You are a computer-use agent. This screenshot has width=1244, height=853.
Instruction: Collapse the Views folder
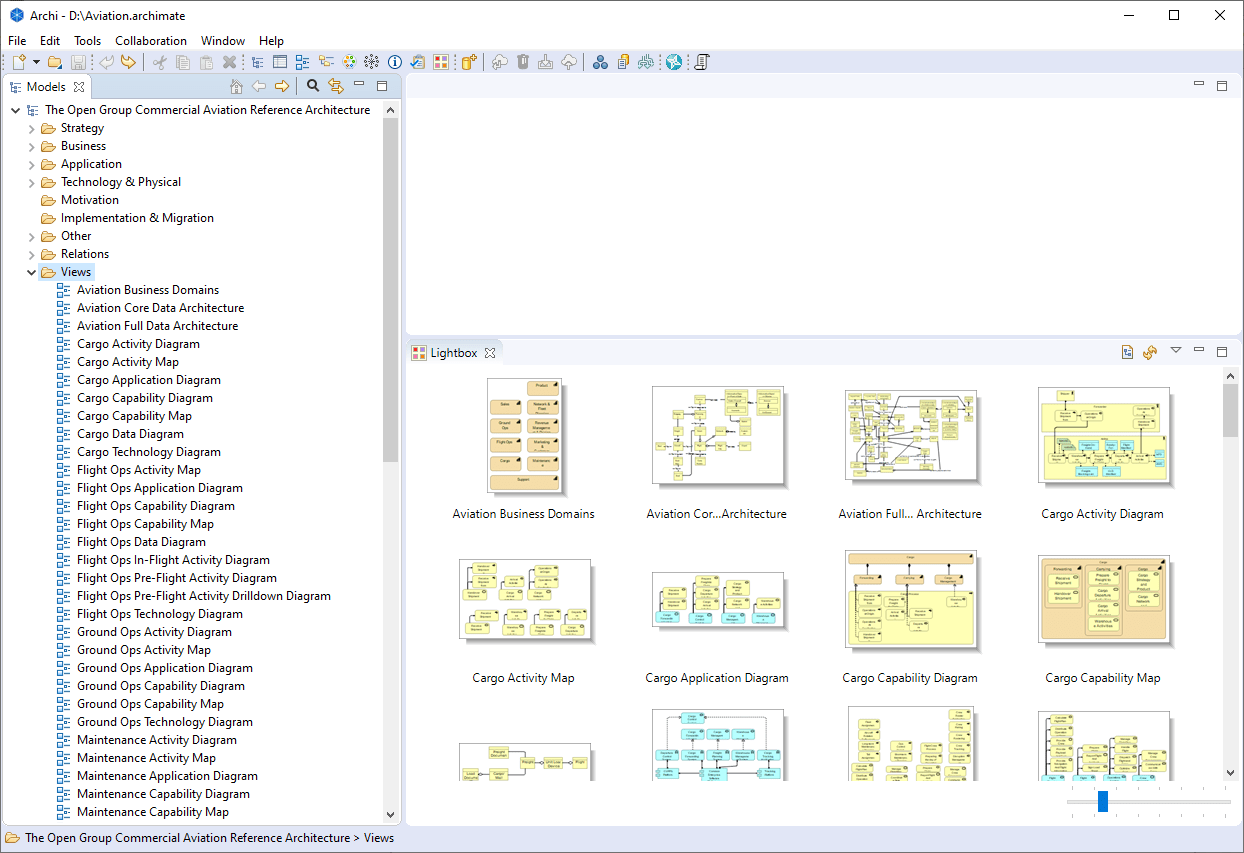tap(31, 272)
